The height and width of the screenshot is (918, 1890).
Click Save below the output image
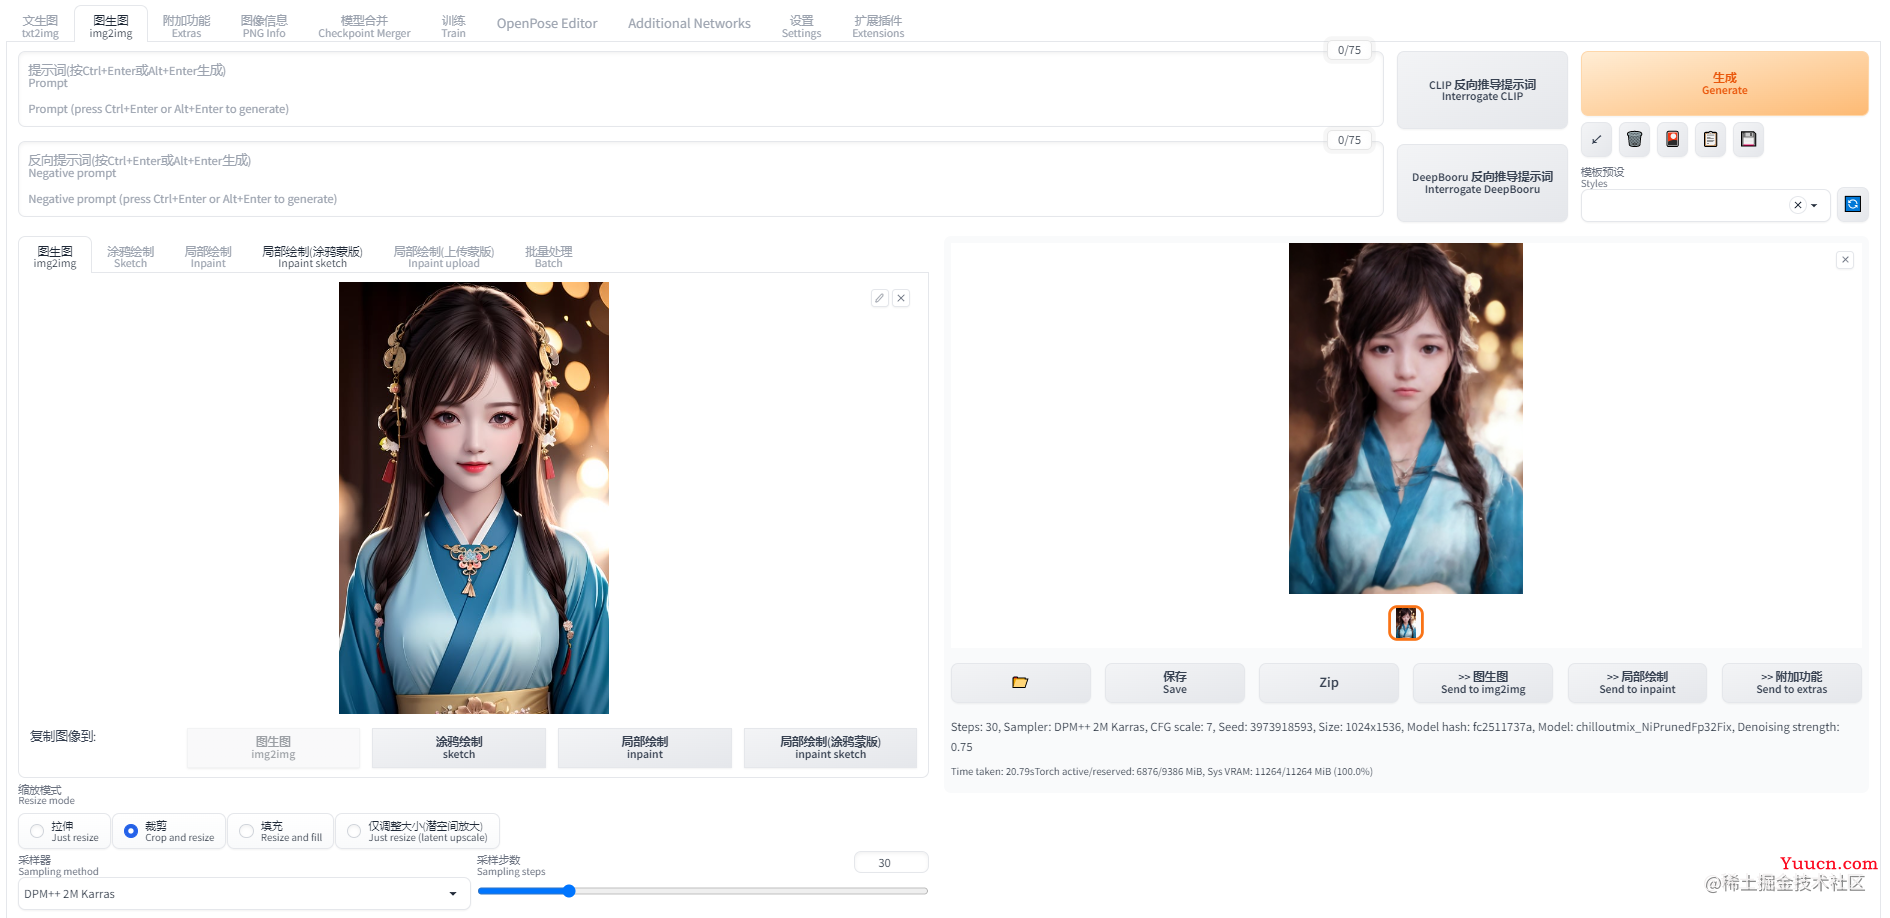(x=1174, y=683)
